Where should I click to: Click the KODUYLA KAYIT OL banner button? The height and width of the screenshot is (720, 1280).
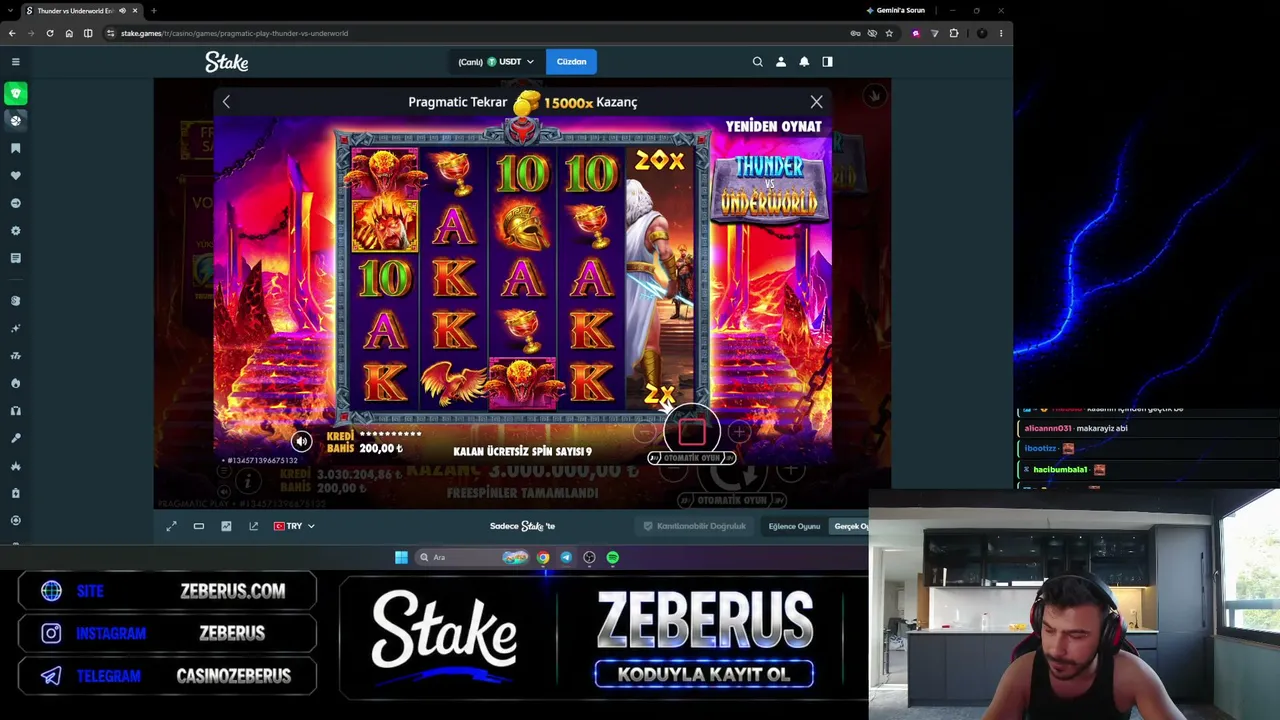click(x=704, y=674)
